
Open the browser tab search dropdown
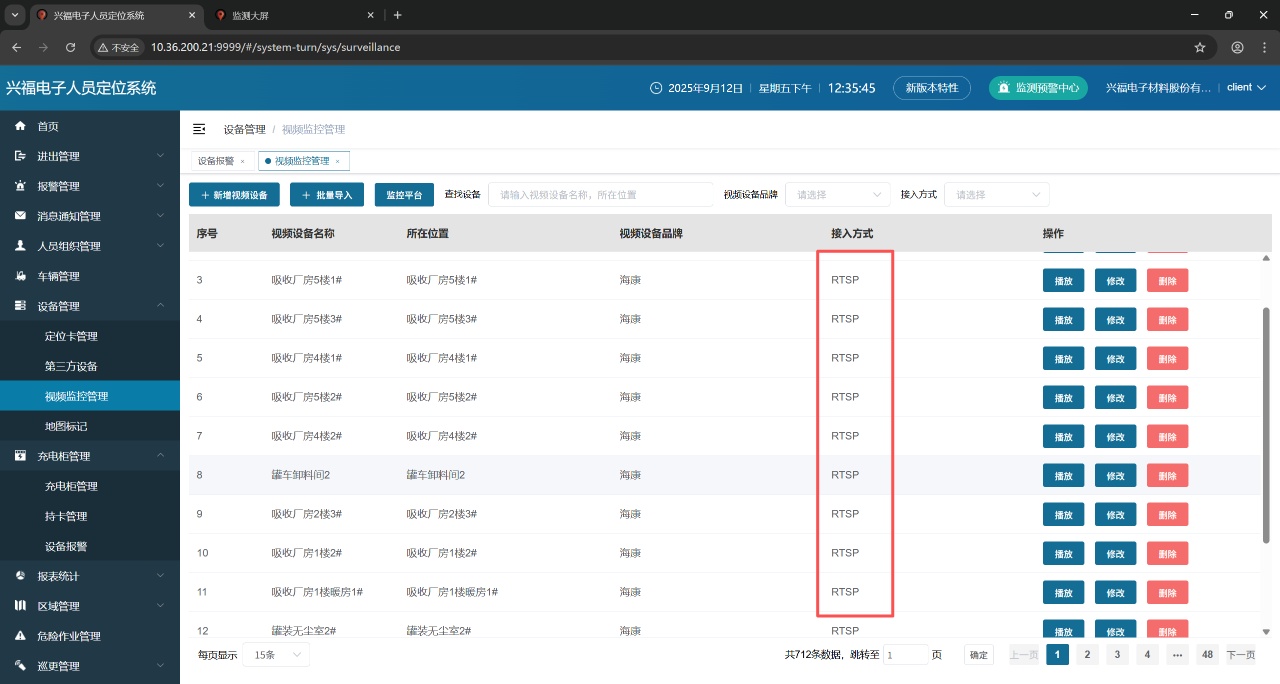click(14, 15)
